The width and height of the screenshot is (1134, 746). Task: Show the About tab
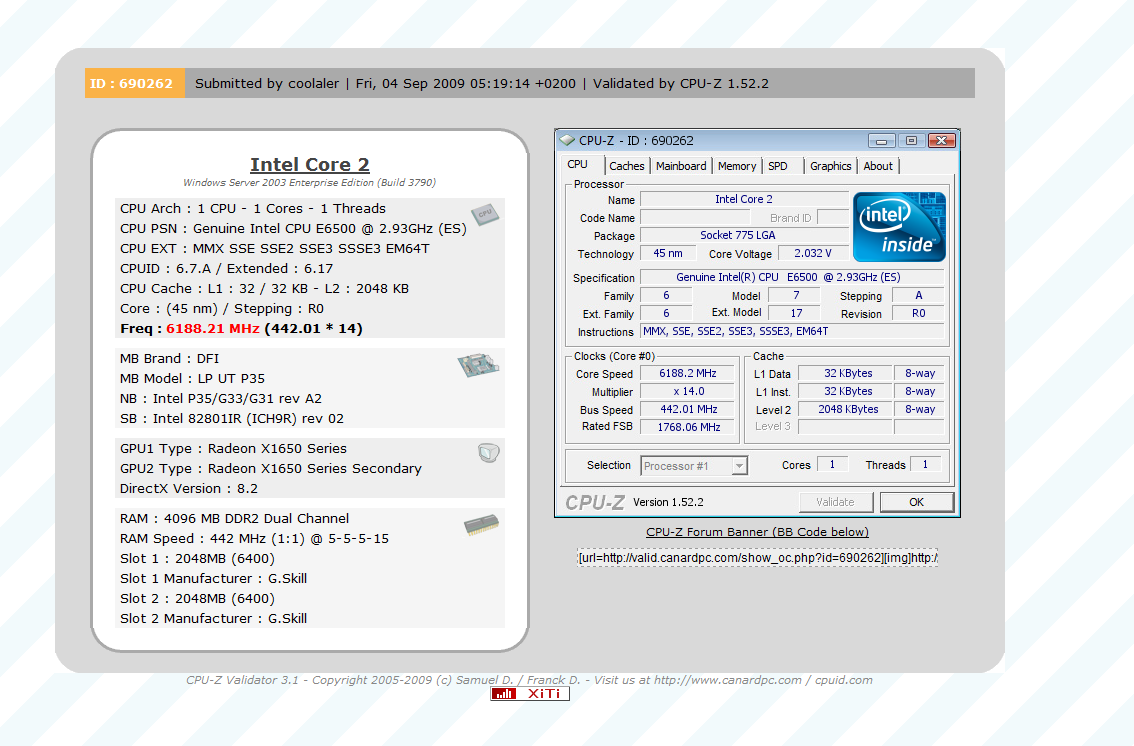(x=878, y=166)
